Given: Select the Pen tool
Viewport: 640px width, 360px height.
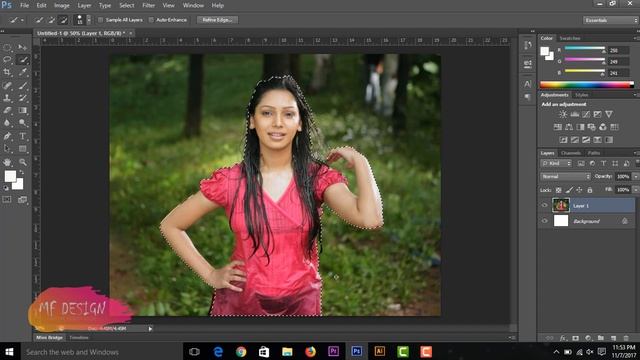Looking at the screenshot, I should tap(7, 136).
